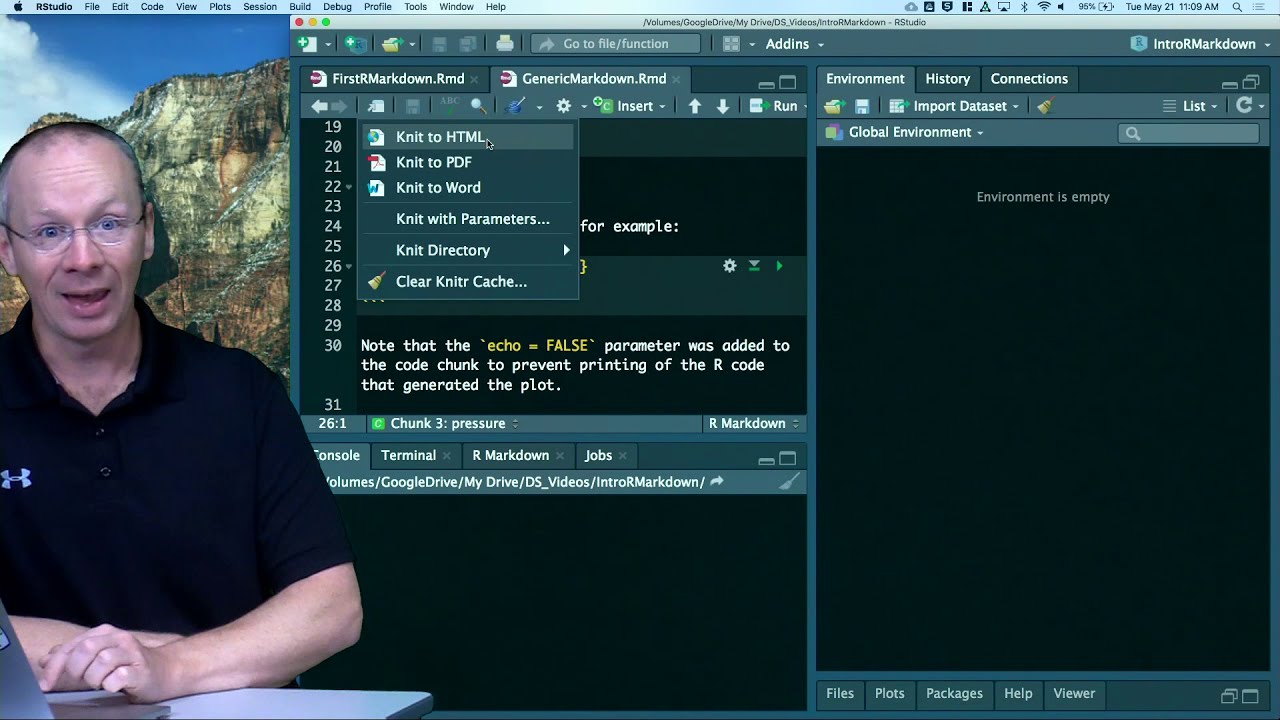Click the New File icon in main toolbar
Viewport: 1280px width, 720px height.
pyautogui.click(x=307, y=44)
